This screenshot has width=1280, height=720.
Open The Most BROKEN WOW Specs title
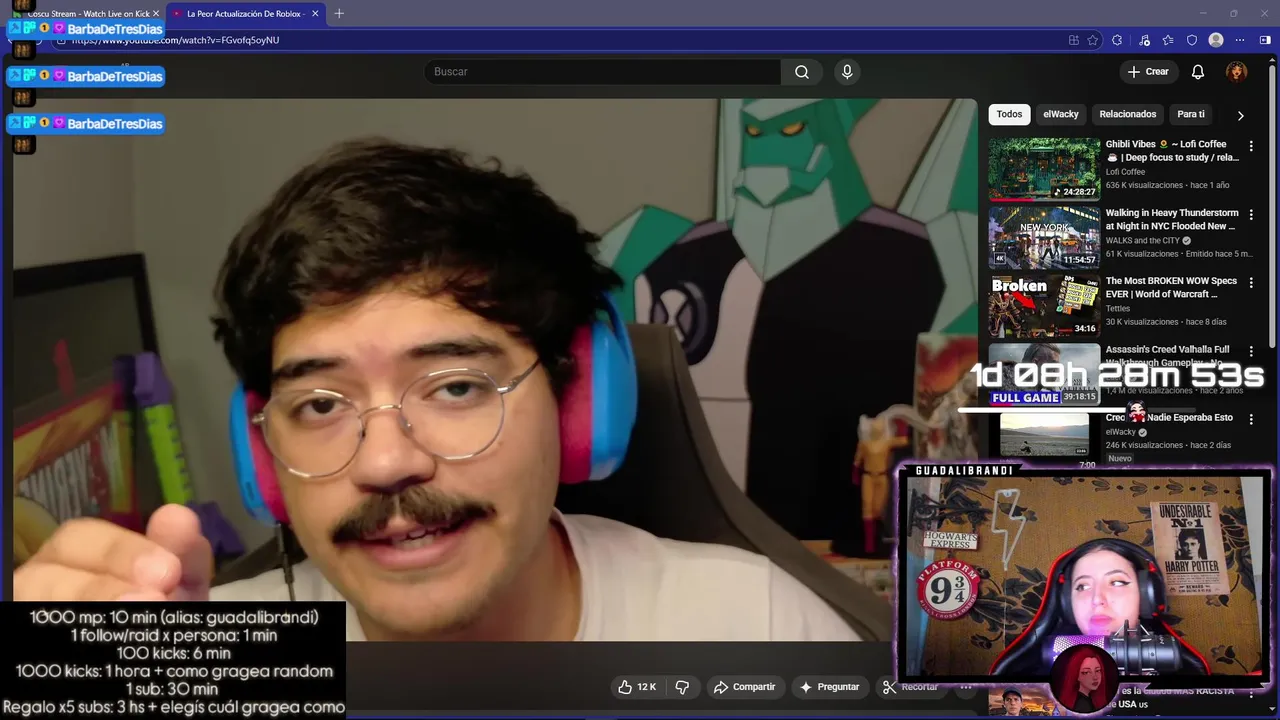click(x=1172, y=287)
